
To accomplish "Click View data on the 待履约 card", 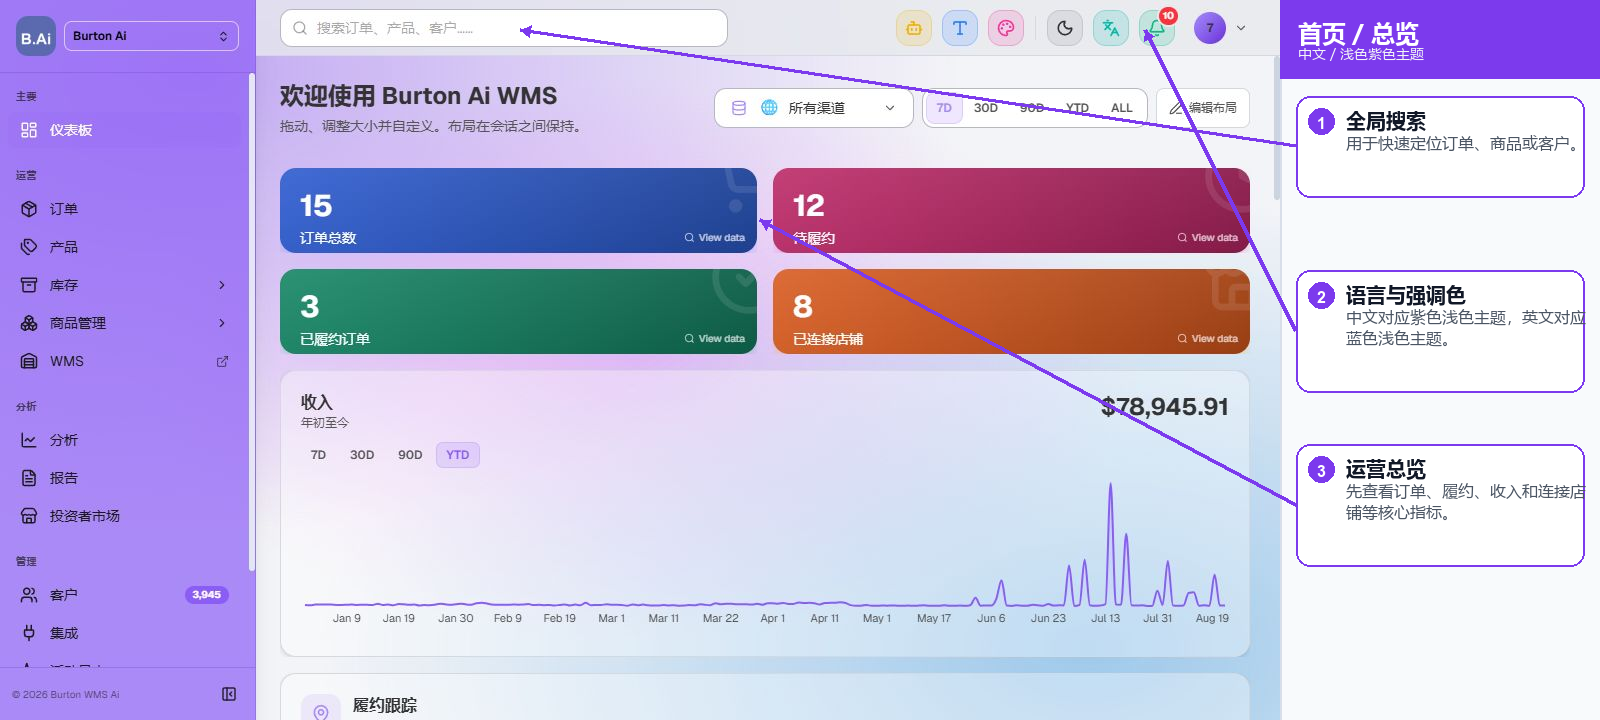I will 1208,238.
